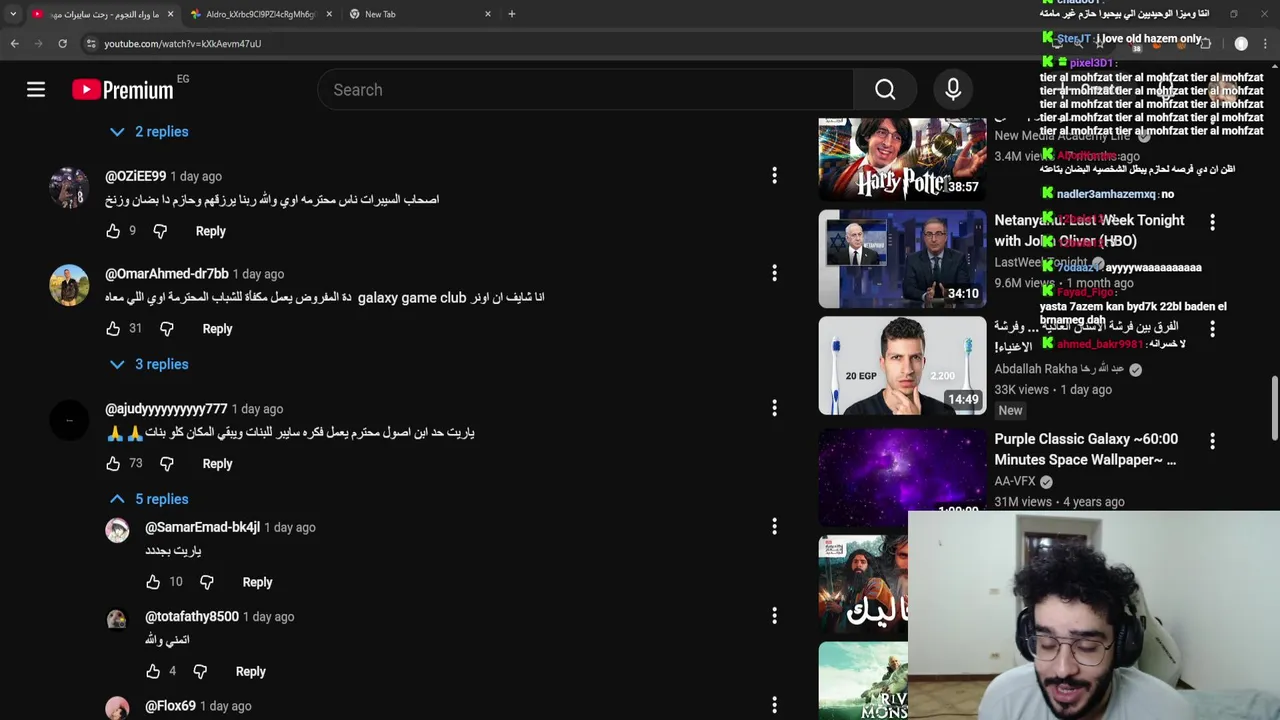Click @OZiEE99 profile avatar

pos(69,188)
